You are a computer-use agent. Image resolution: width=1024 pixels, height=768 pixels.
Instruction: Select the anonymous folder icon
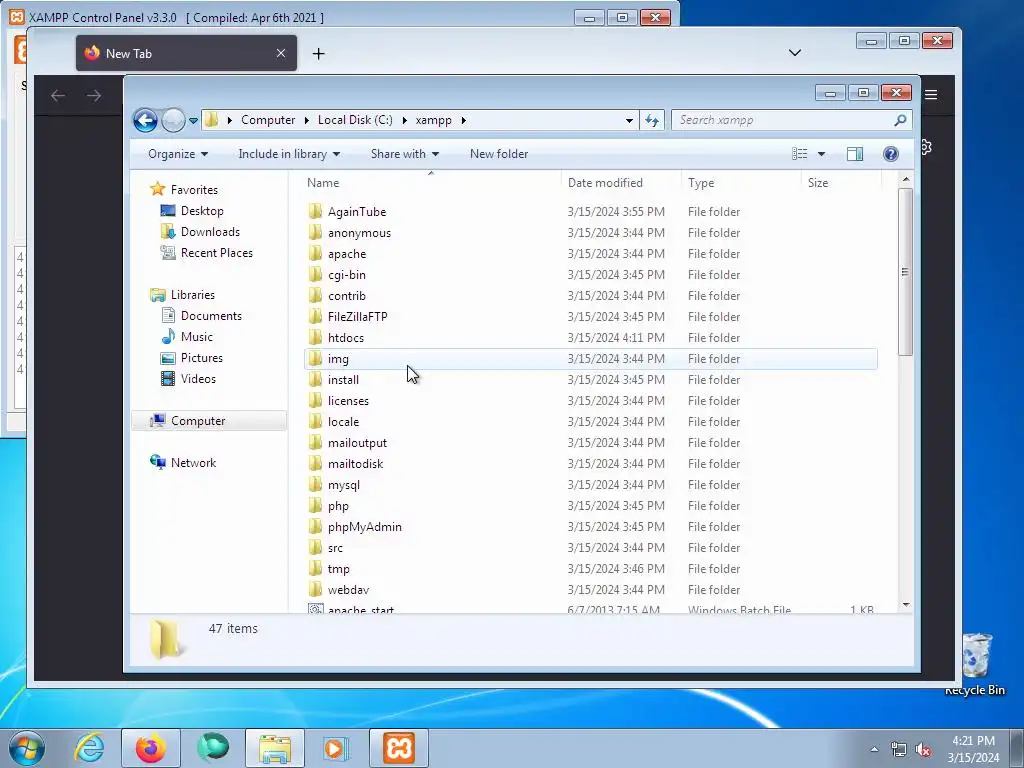coord(315,232)
